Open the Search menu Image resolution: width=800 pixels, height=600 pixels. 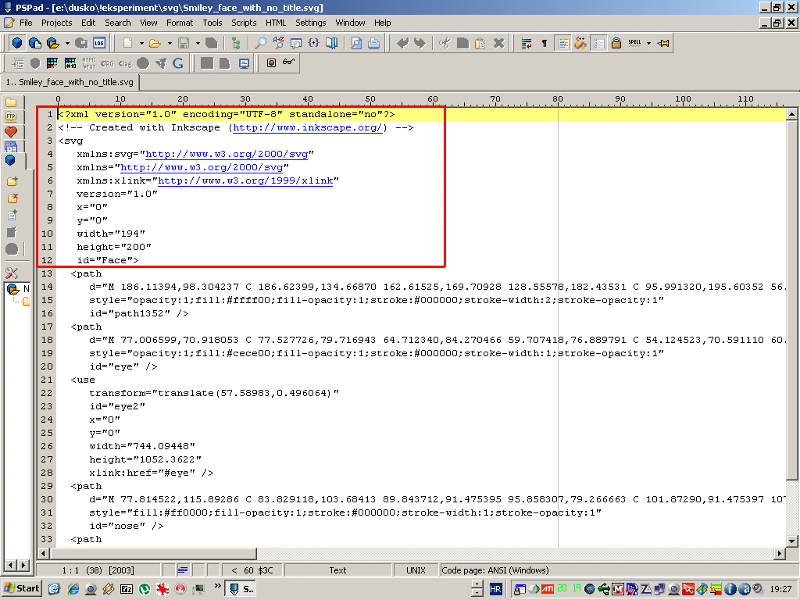tap(118, 23)
